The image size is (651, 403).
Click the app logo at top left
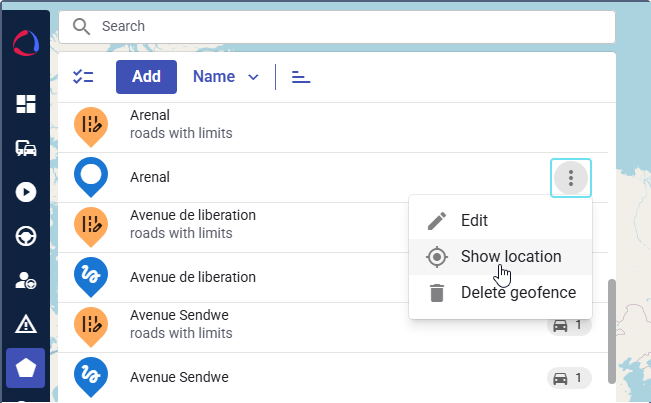(26, 45)
